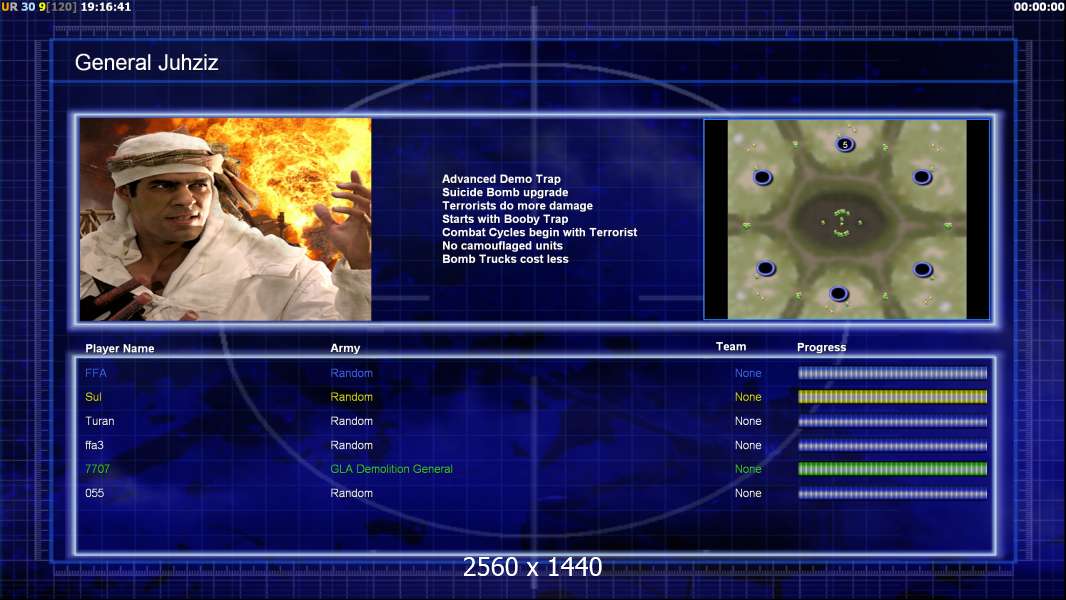Image resolution: width=1066 pixels, height=600 pixels.
Task: Click the green supply cluster at map center
Action: [x=841, y=223]
